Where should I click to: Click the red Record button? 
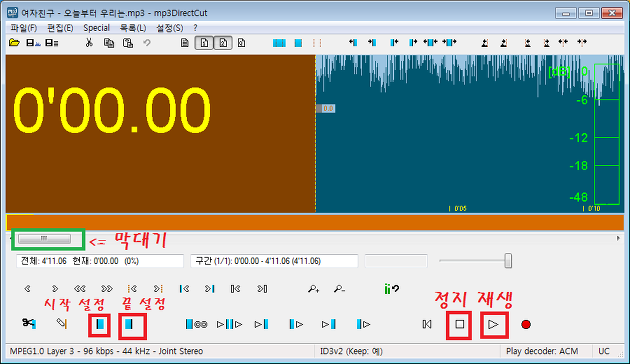point(526,324)
